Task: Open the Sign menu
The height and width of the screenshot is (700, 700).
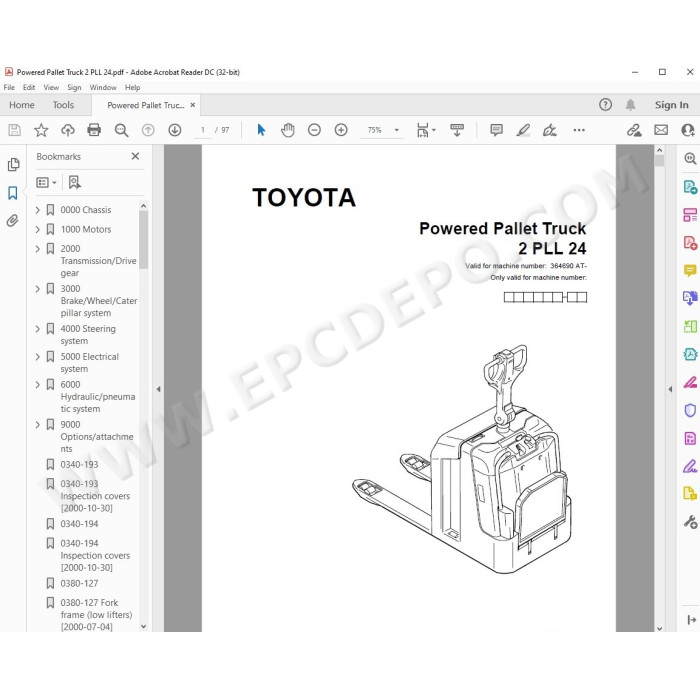Action: coord(74,88)
